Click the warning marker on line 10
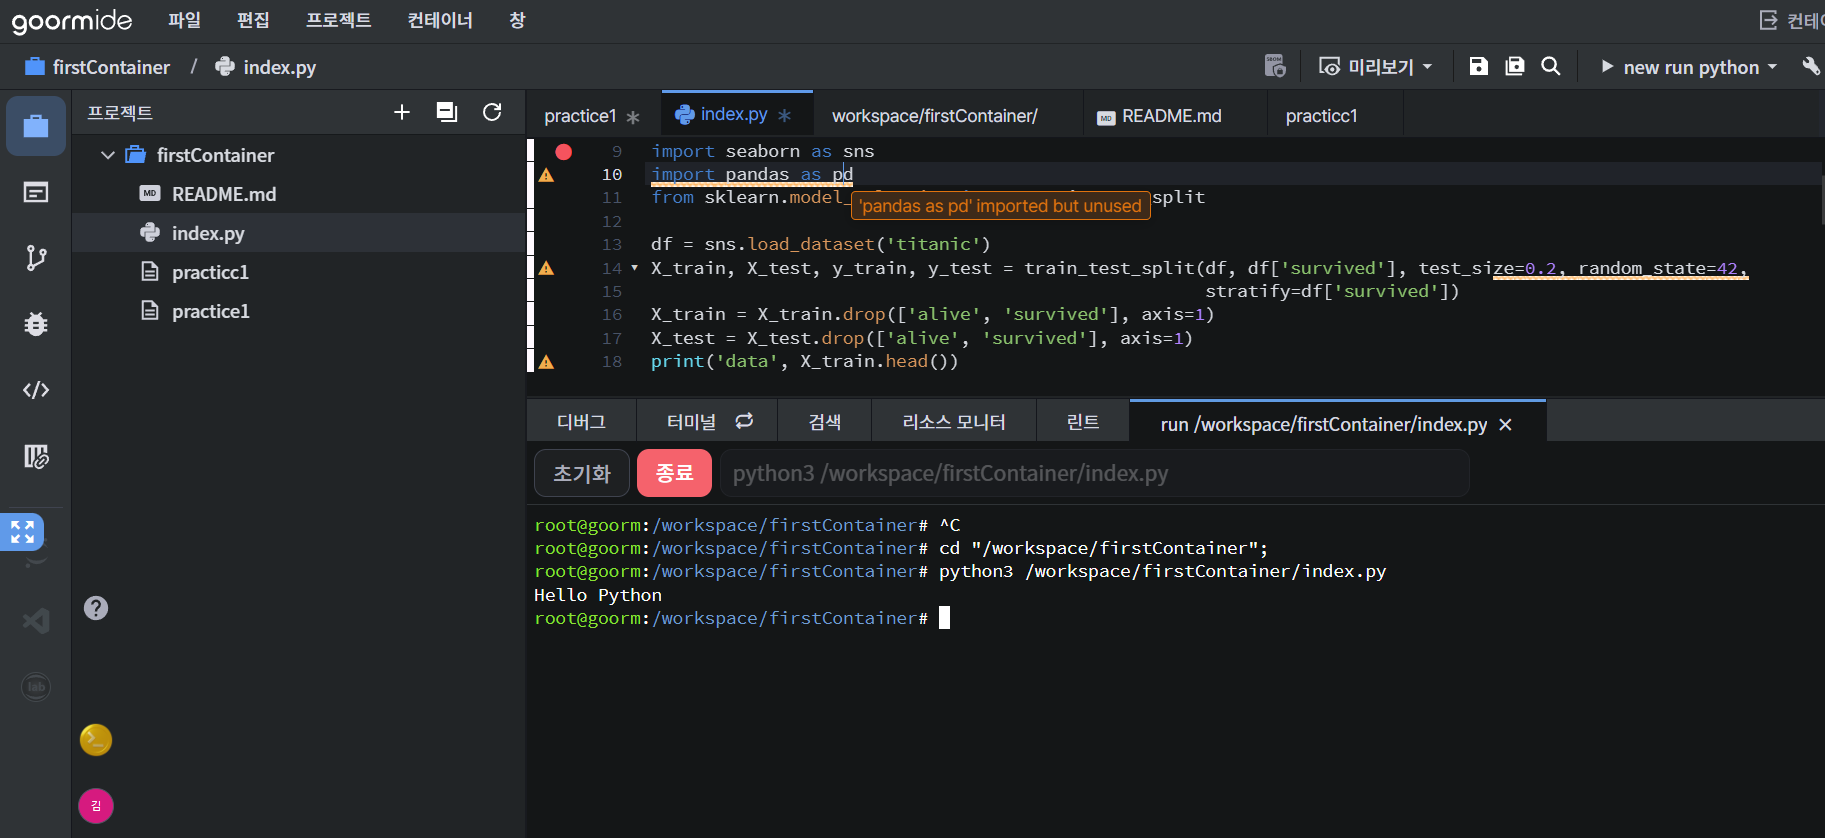The image size is (1825, 838). pos(546,175)
